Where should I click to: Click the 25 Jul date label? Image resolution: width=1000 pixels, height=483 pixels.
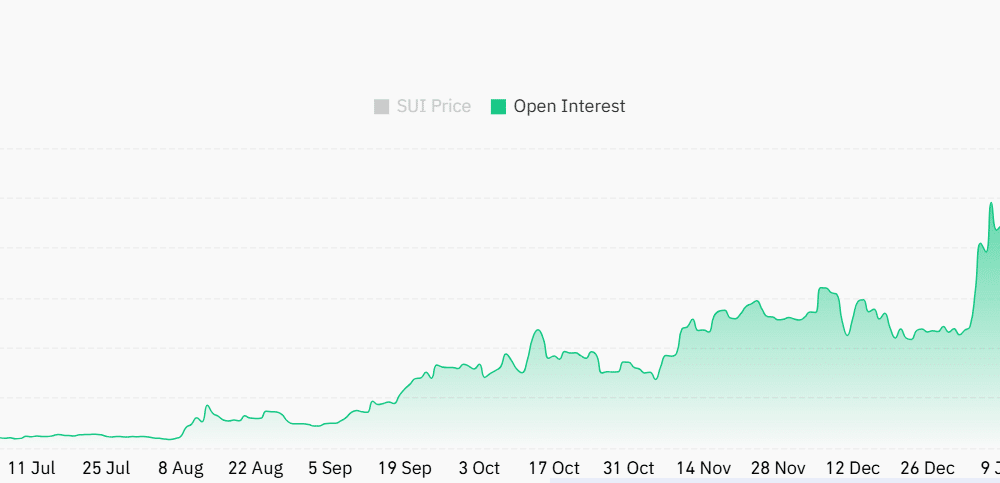point(106,468)
